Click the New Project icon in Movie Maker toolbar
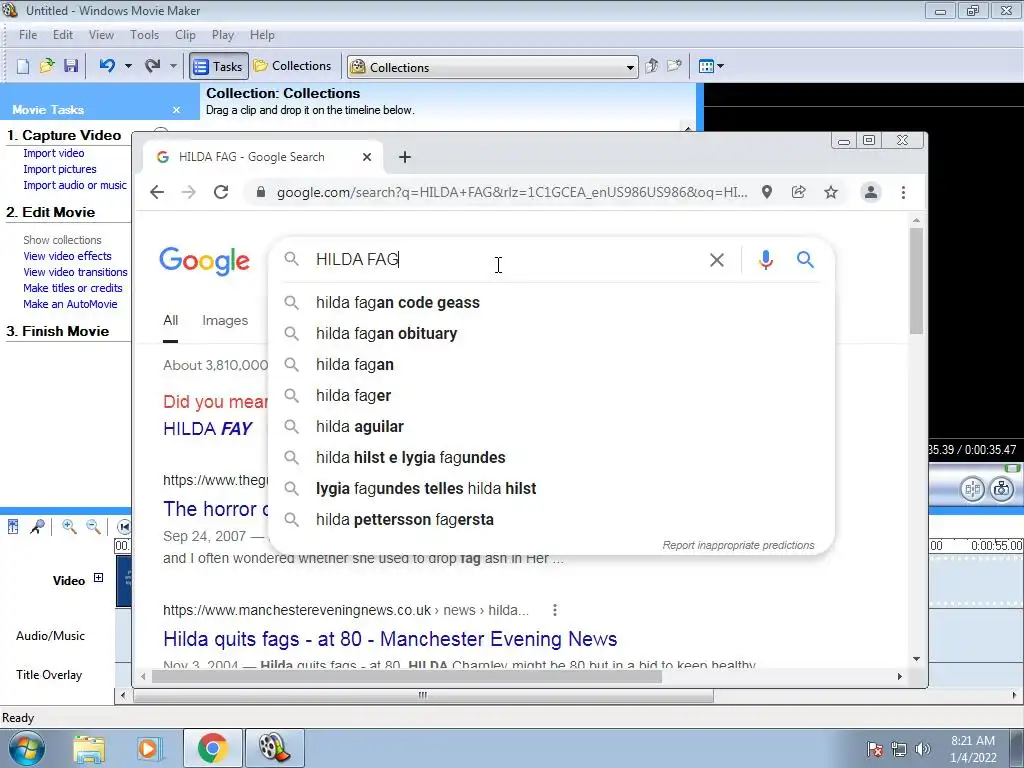The height and width of the screenshot is (768, 1024). (x=23, y=66)
